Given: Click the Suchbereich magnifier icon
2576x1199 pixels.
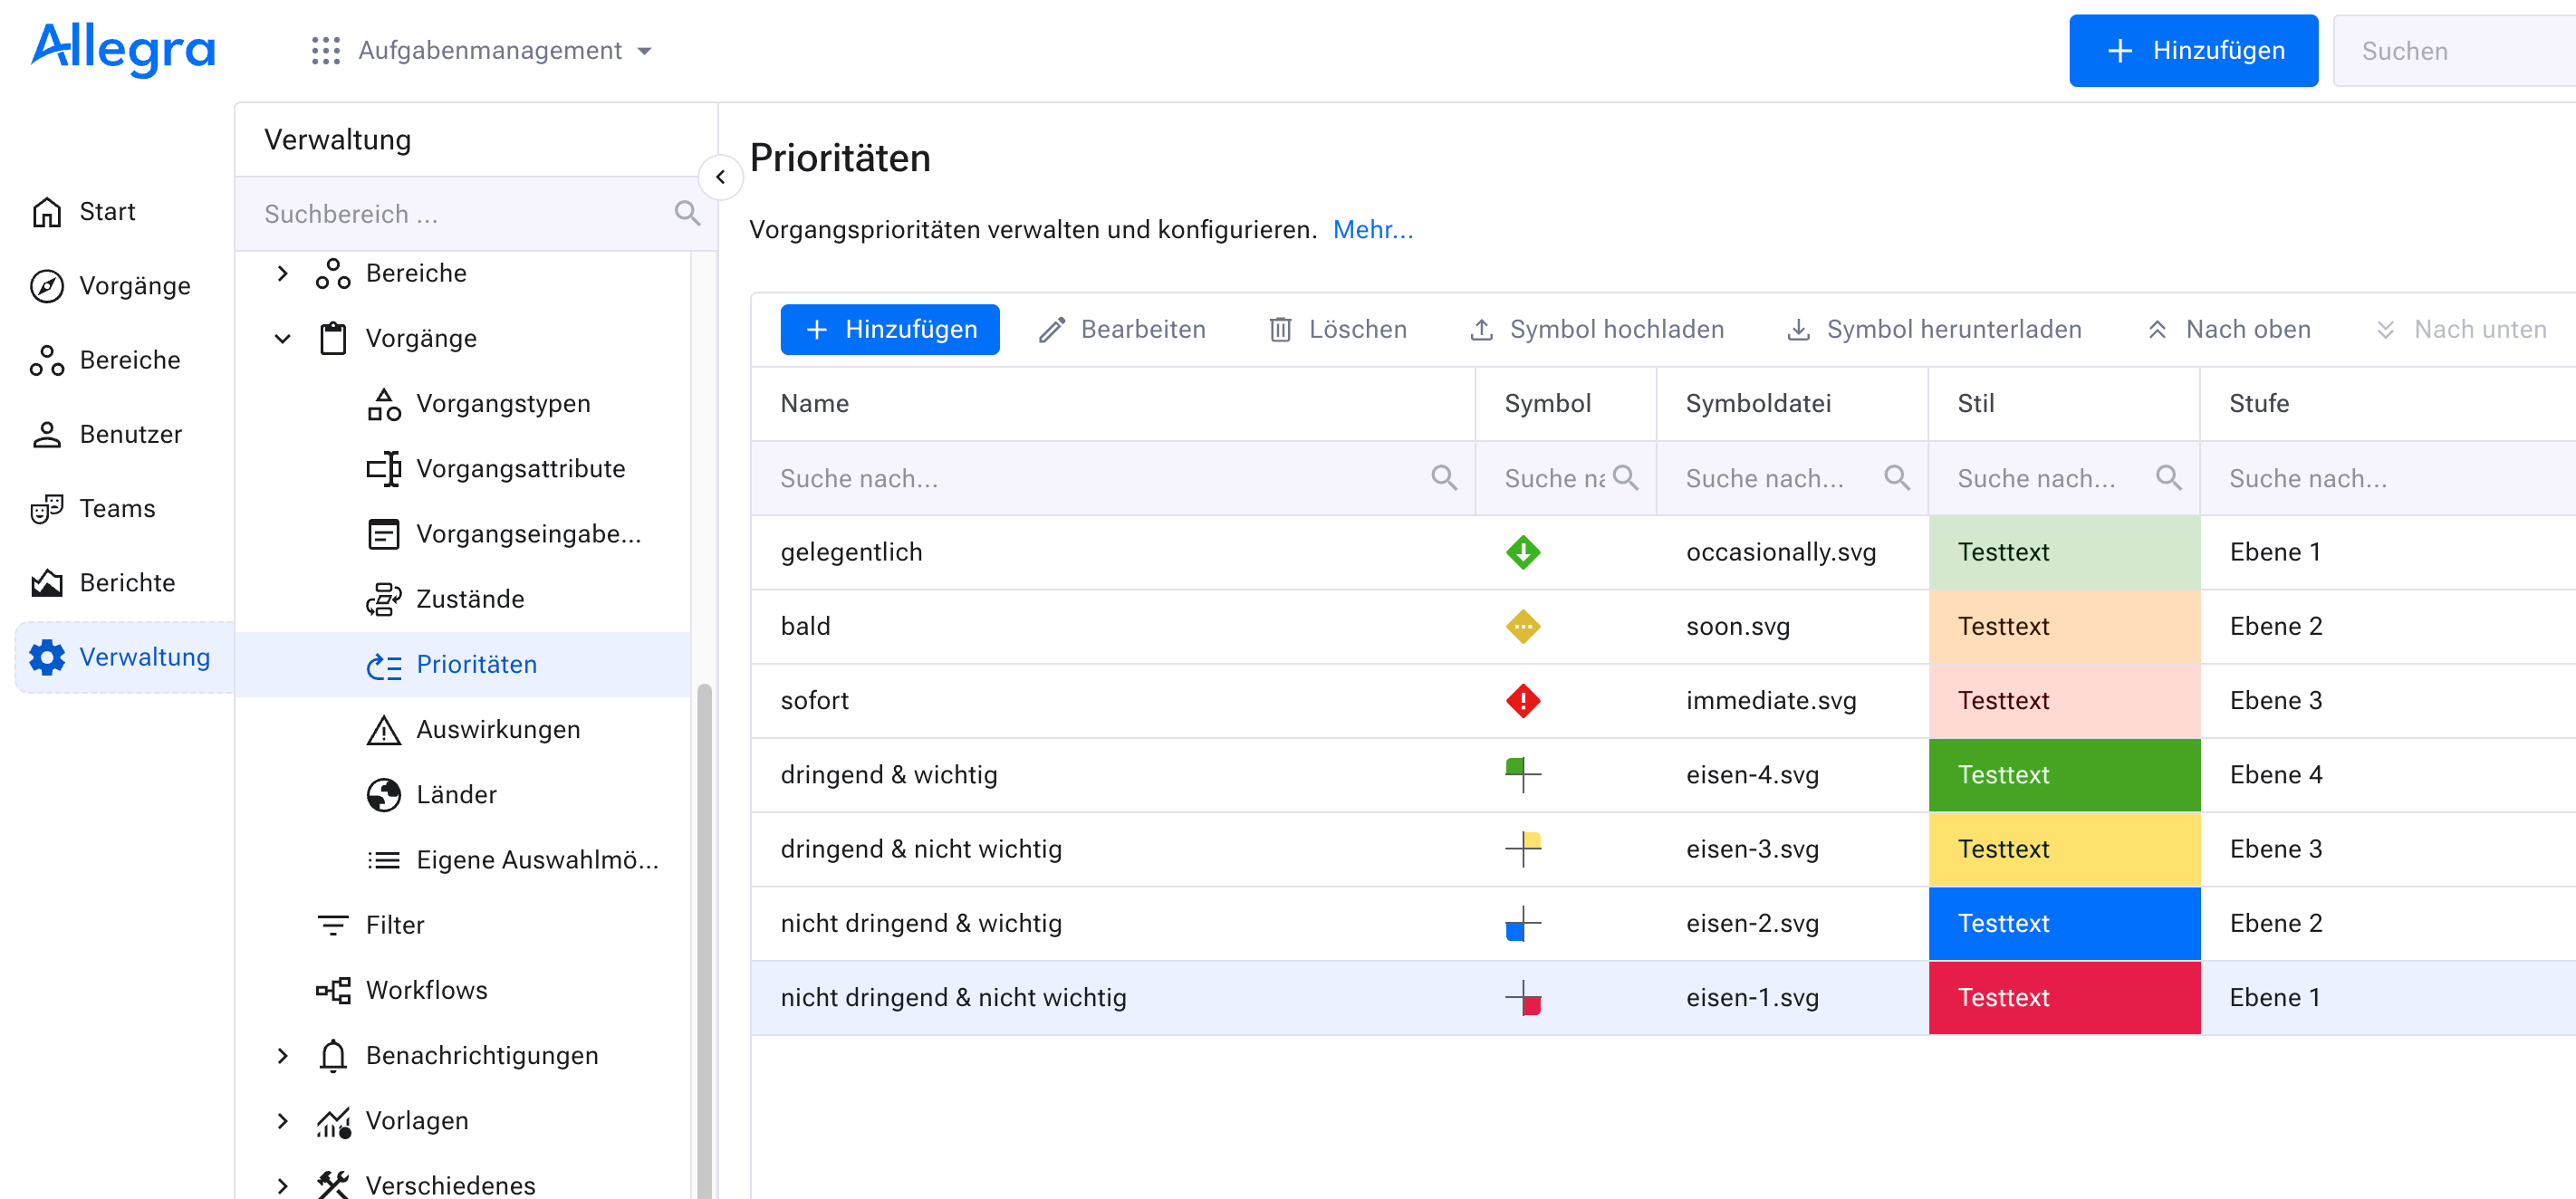Looking at the screenshot, I should [x=687, y=213].
